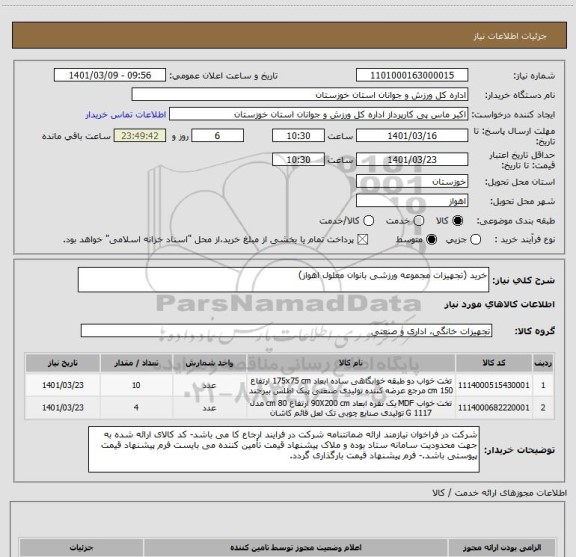This screenshot has height=557, width=576.
Task: Choose the متوسط purchase type radio
Action: pos(431,240)
